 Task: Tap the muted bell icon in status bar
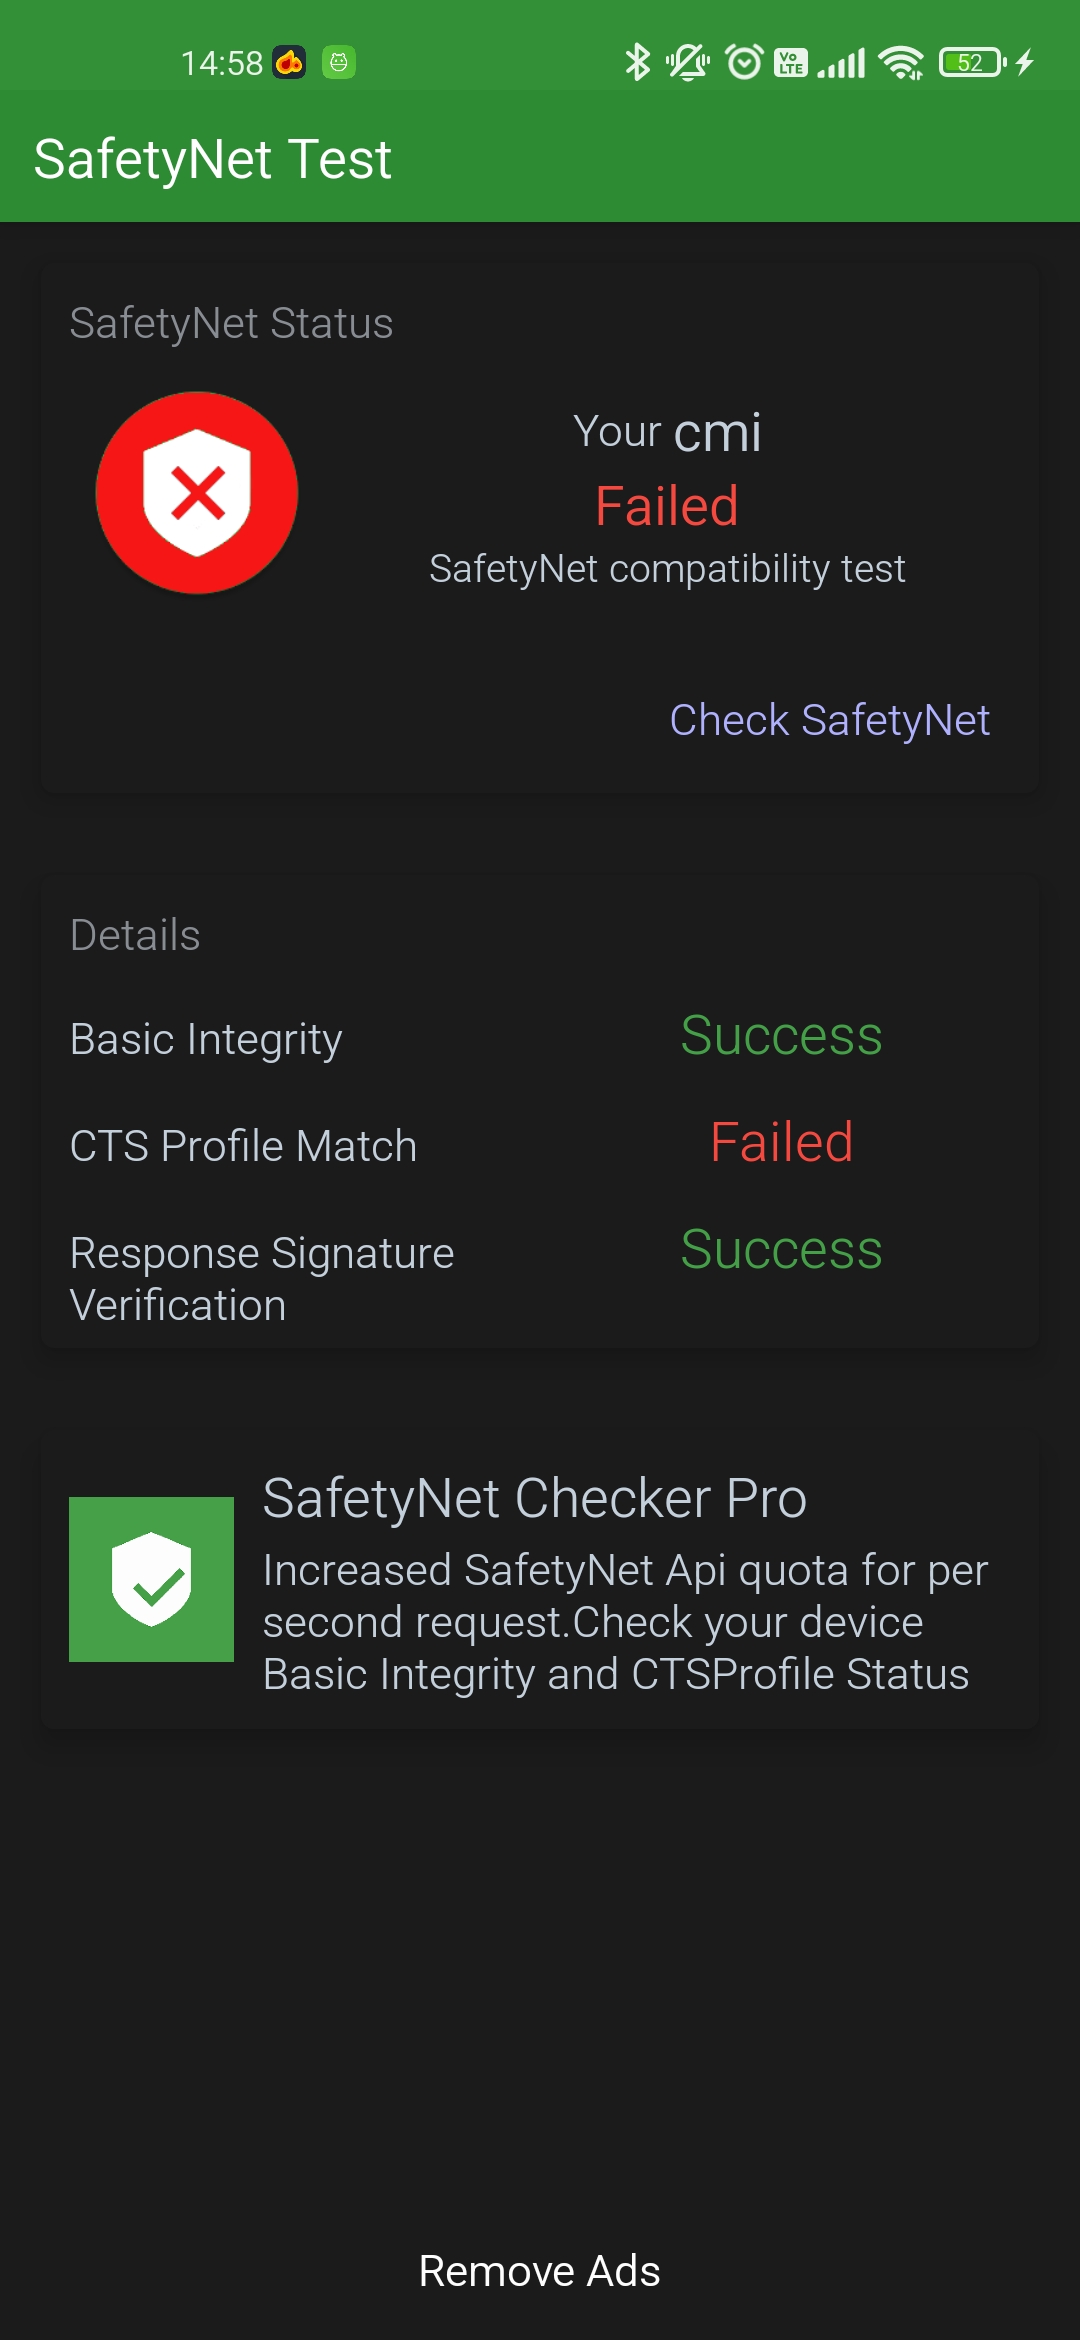(688, 62)
